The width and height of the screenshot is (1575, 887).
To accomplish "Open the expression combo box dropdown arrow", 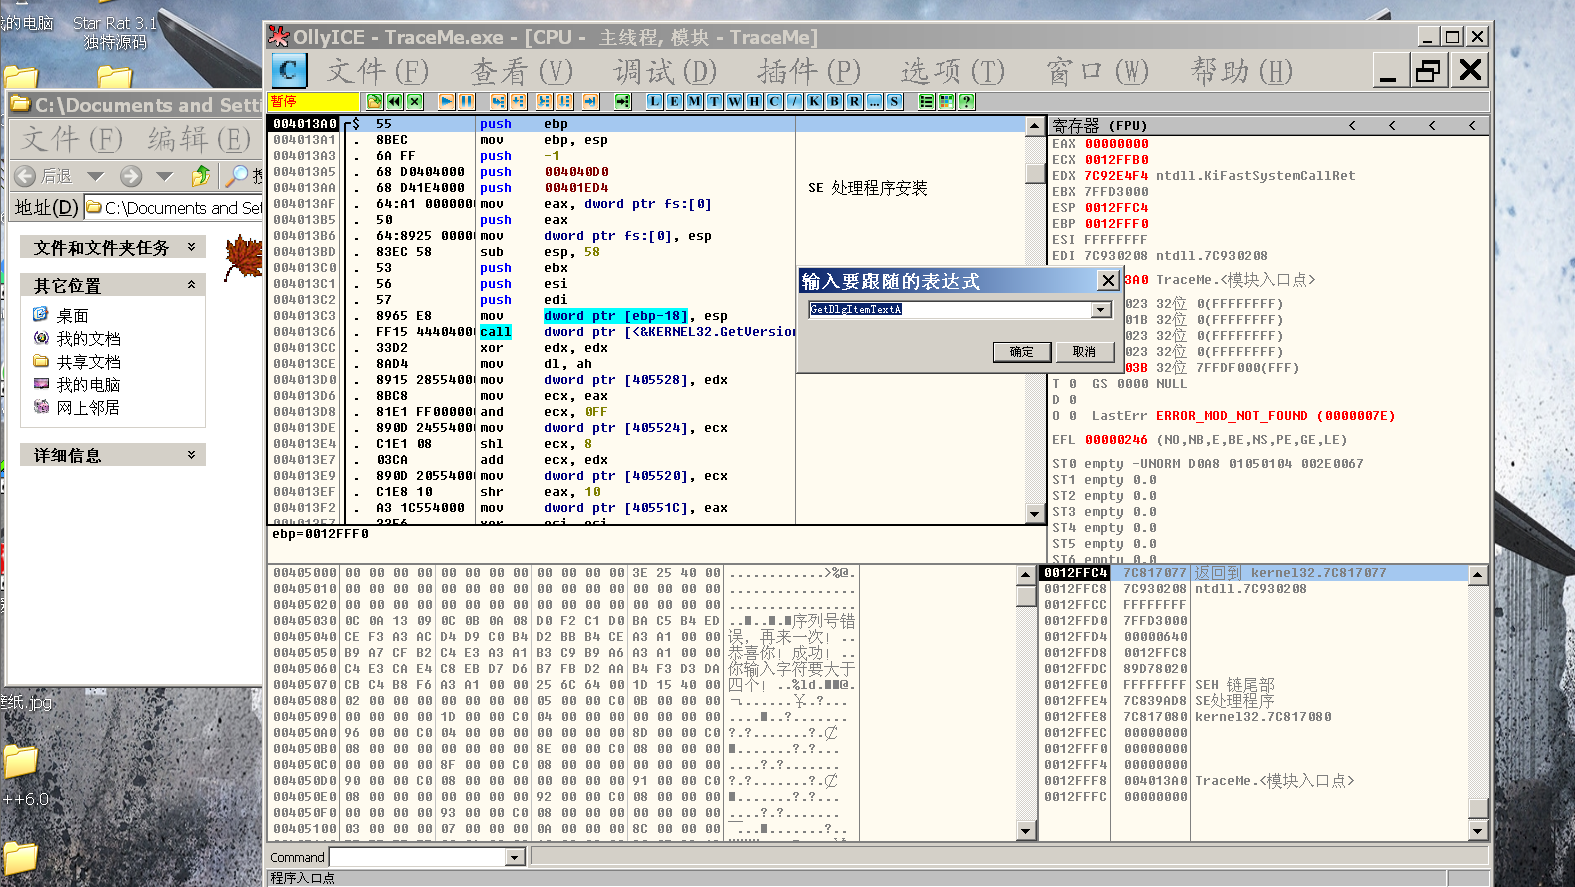I will click(1101, 310).
